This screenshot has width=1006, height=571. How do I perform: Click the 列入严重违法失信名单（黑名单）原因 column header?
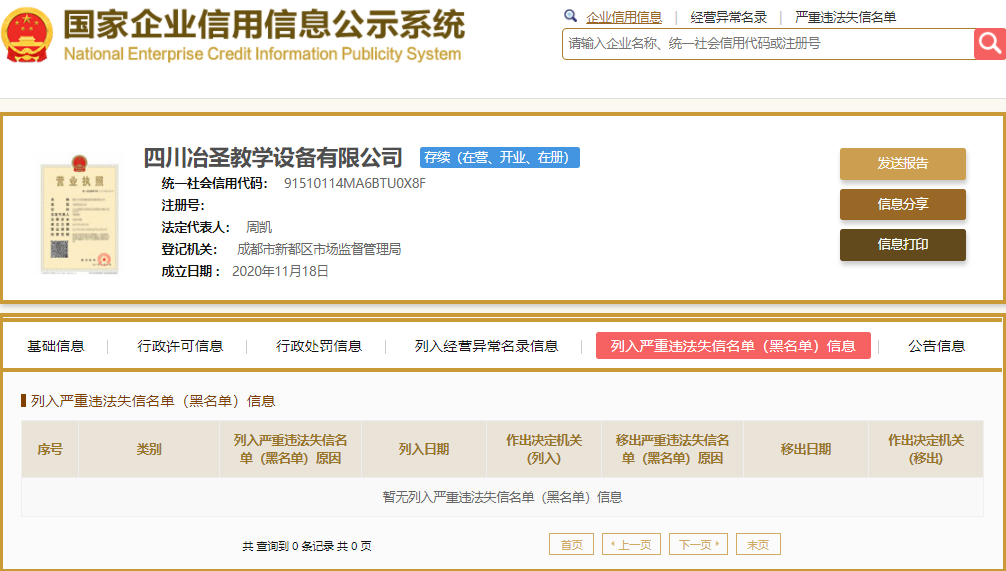(291, 449)
